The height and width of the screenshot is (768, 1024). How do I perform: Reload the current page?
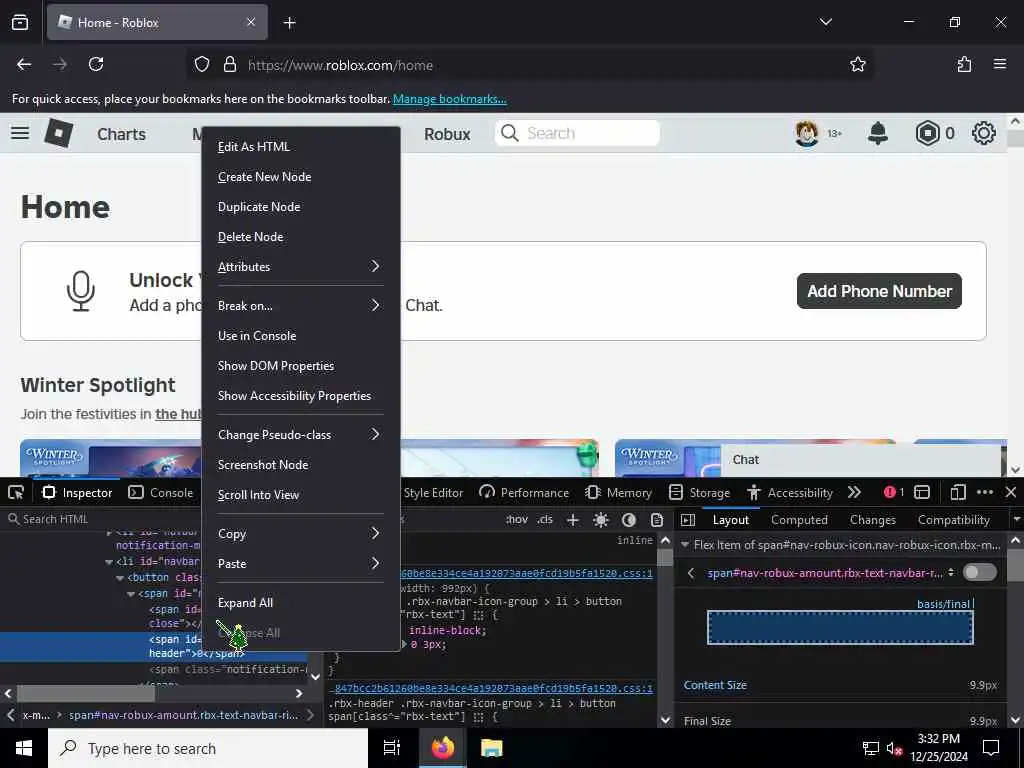point(96,64)
